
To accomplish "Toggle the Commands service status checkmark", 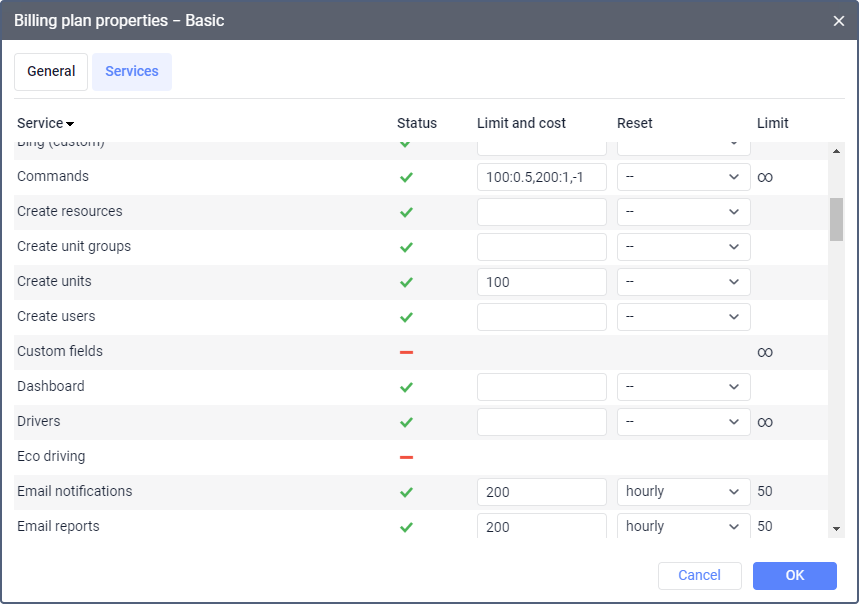I will pos(406,177).
